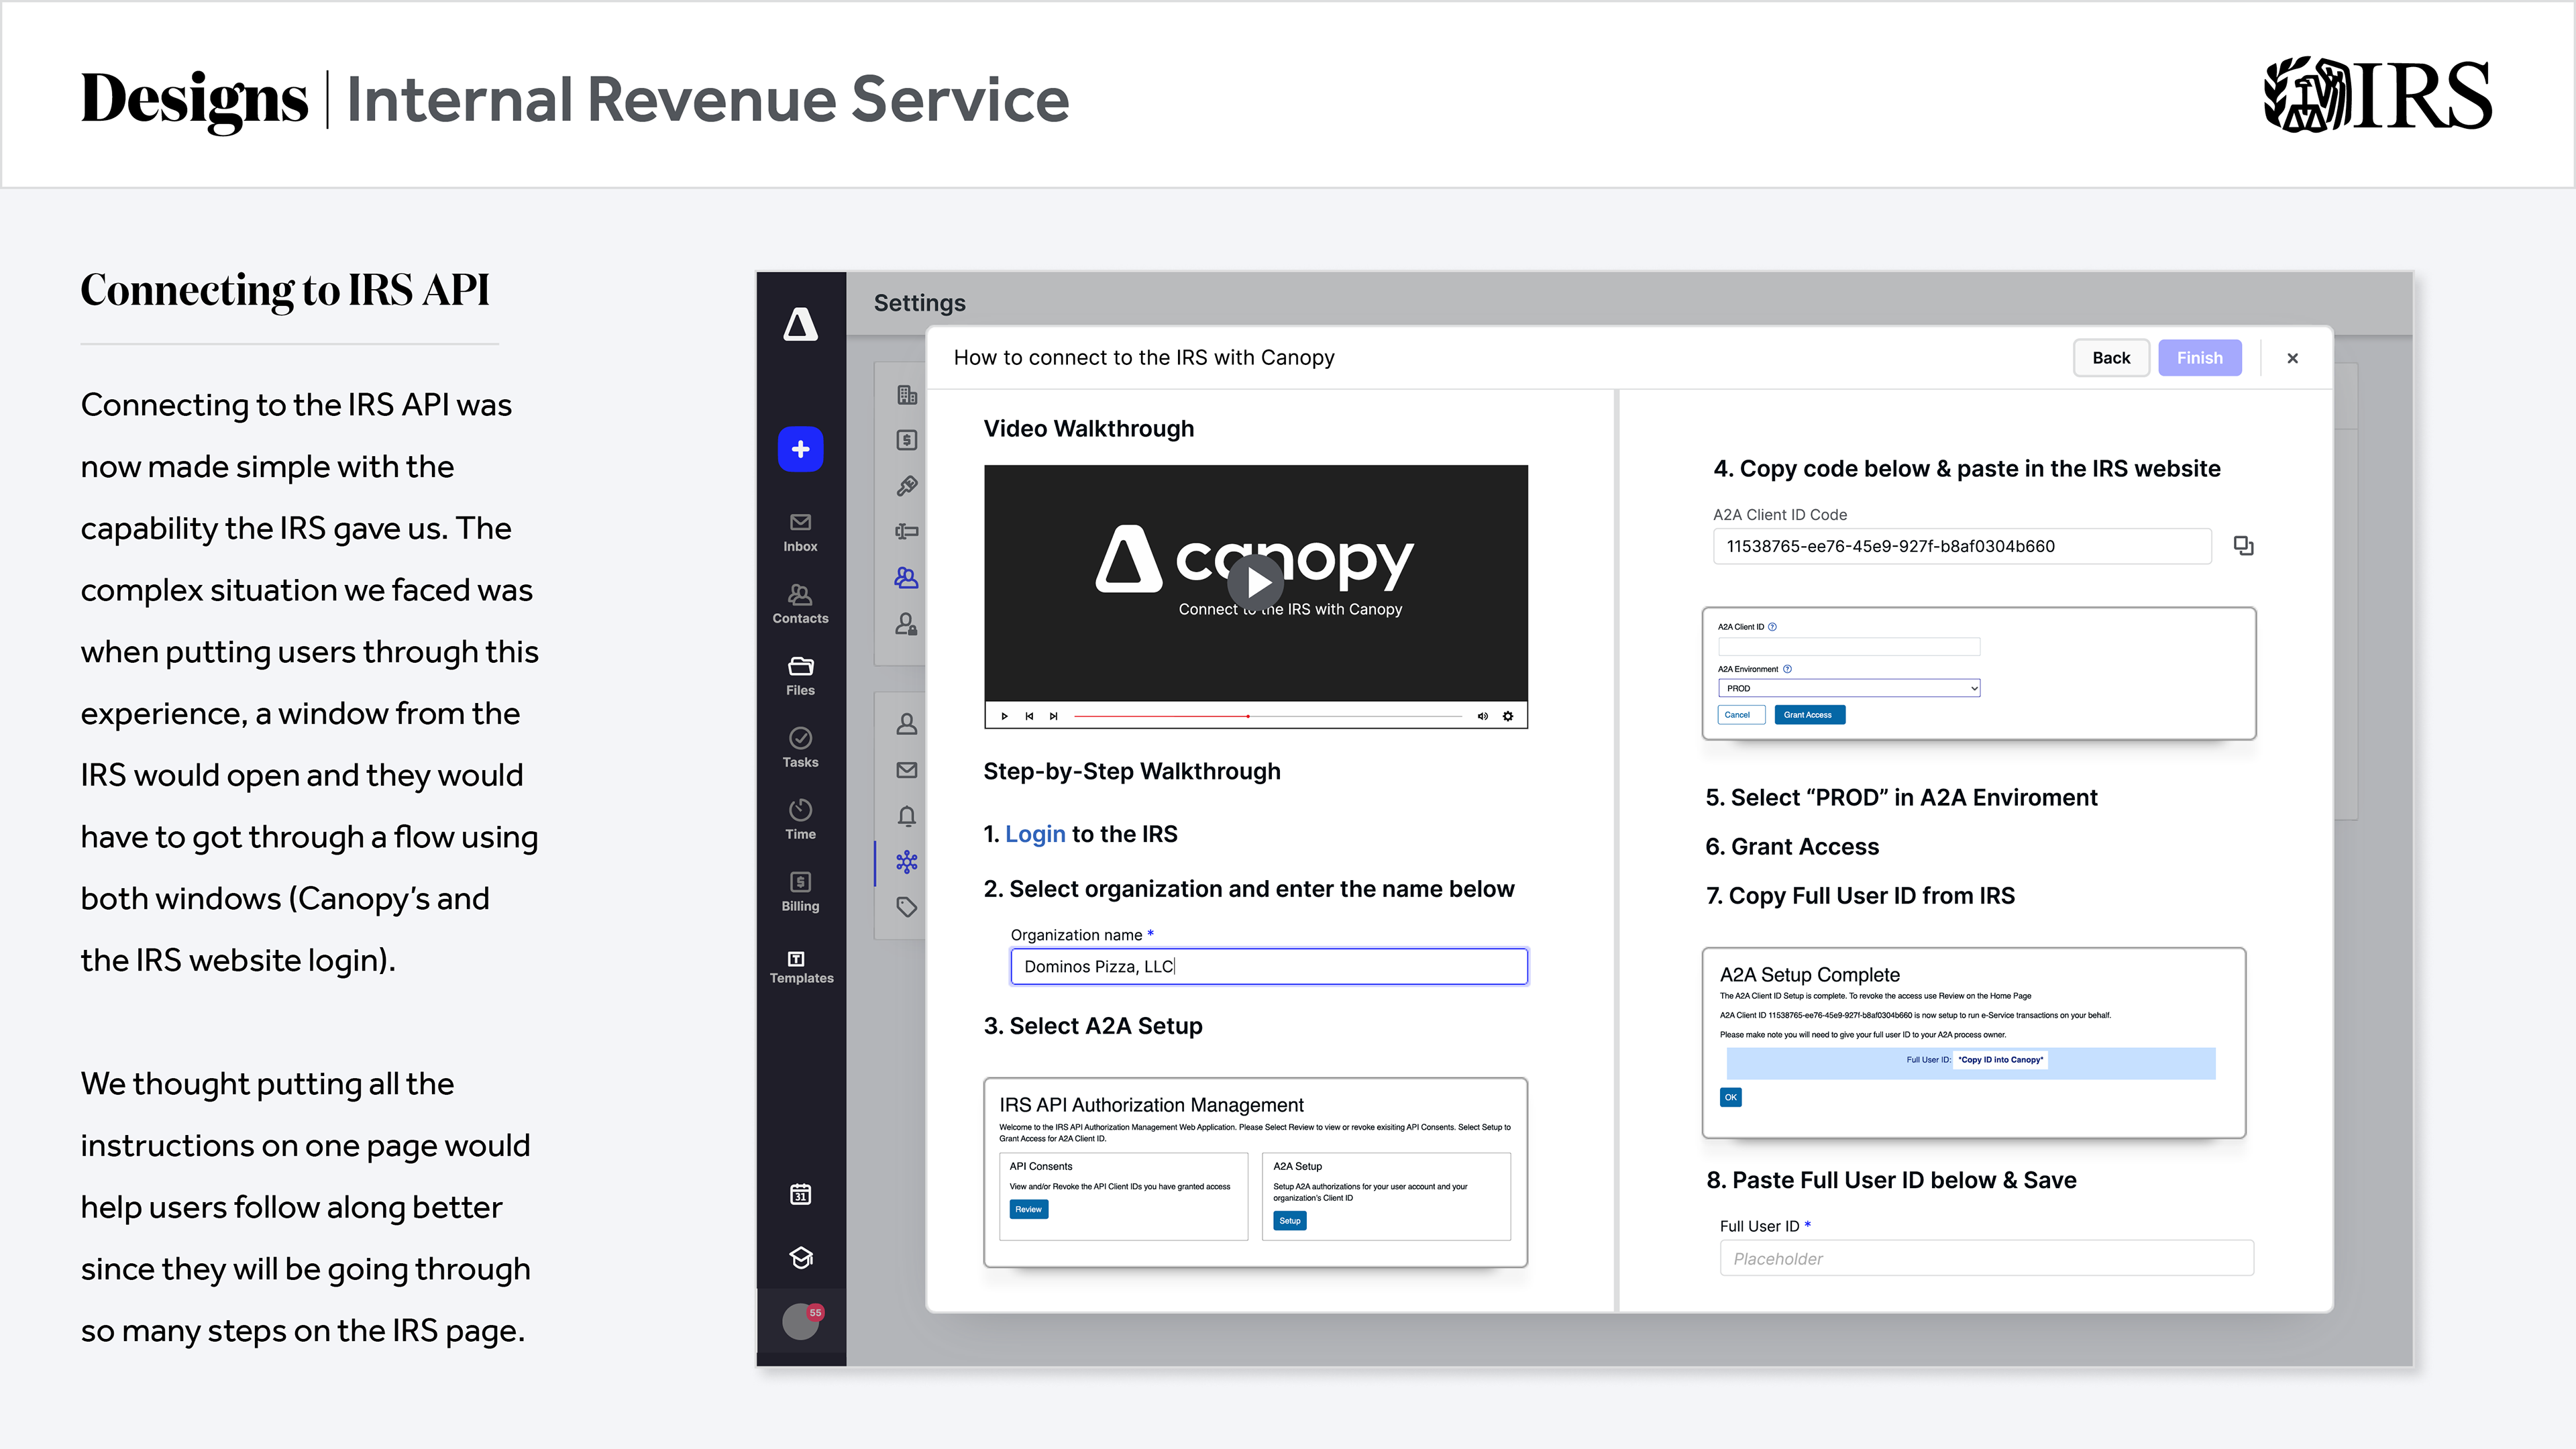Click '7. Copy Full User ID from IRS'
Viewport: 2576px width, 1449px height.
pos(1860,895)
